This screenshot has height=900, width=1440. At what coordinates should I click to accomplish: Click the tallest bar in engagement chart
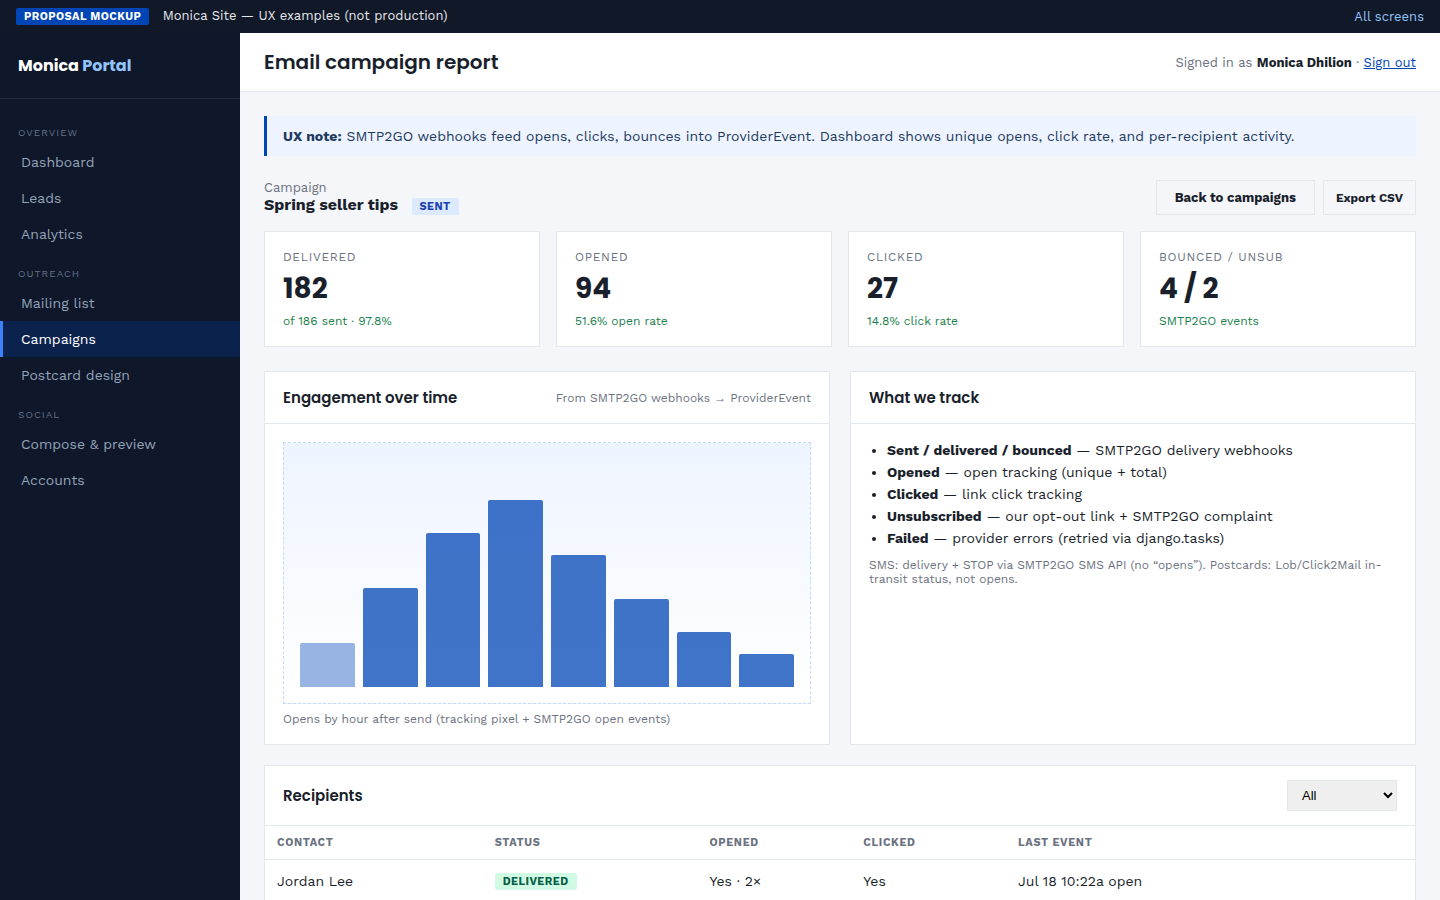[515, 593]
